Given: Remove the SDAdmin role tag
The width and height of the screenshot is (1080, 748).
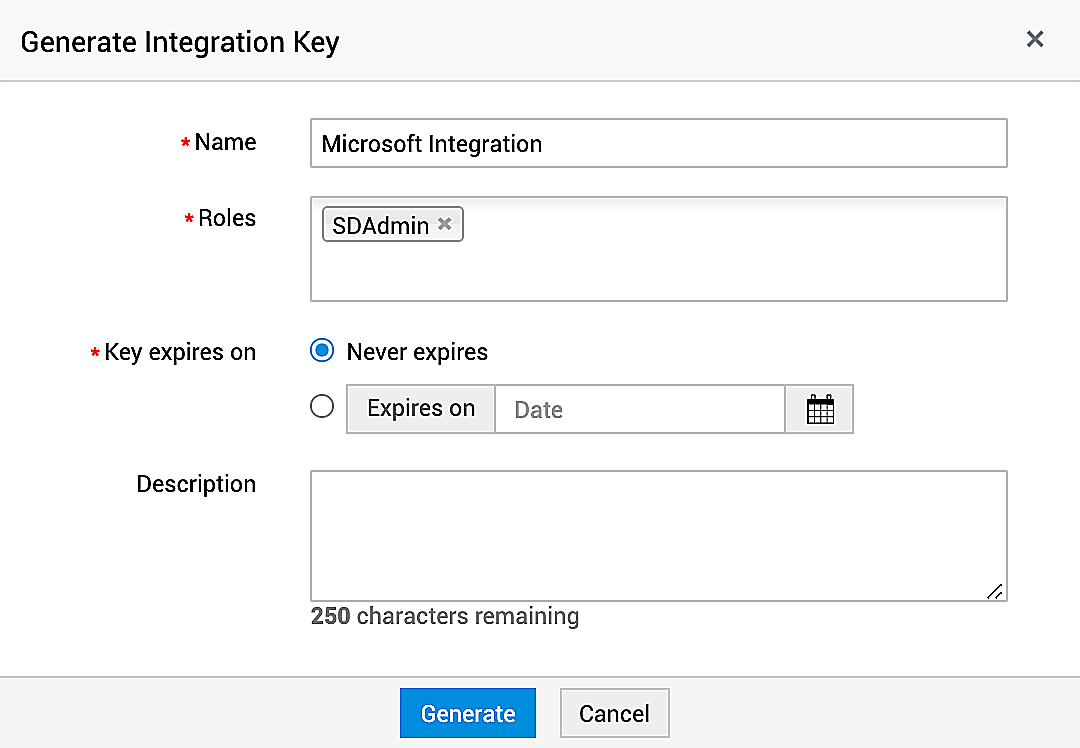Looking at the screenshot, I should point(445,224).
